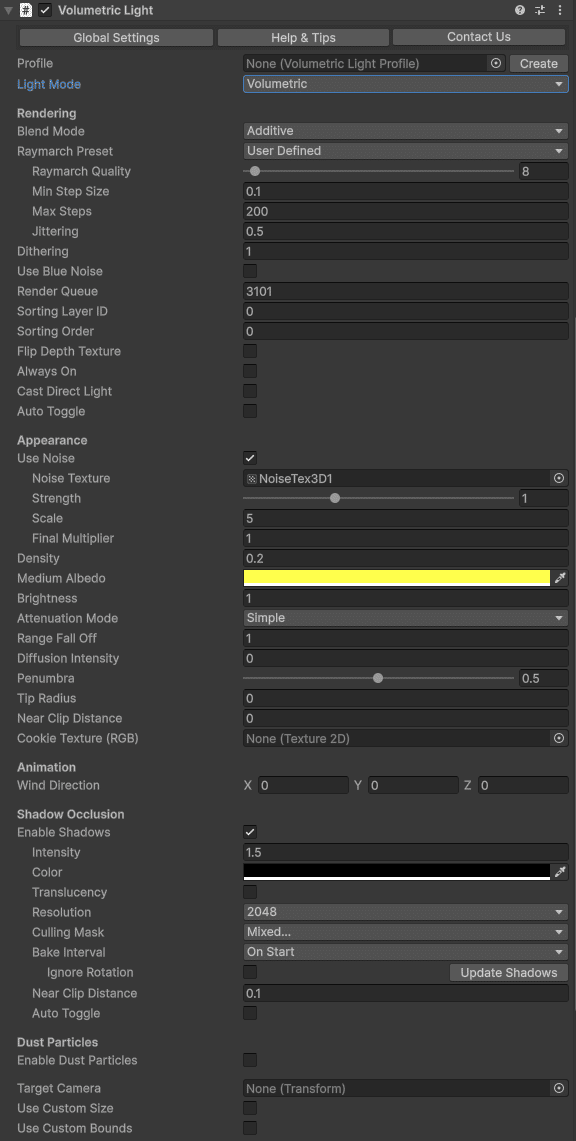This screenshot has height=1141, width=576.
Task: Change the Raymarch Preset dropdown
Action: pyautogui.click(x=405, y=151)
